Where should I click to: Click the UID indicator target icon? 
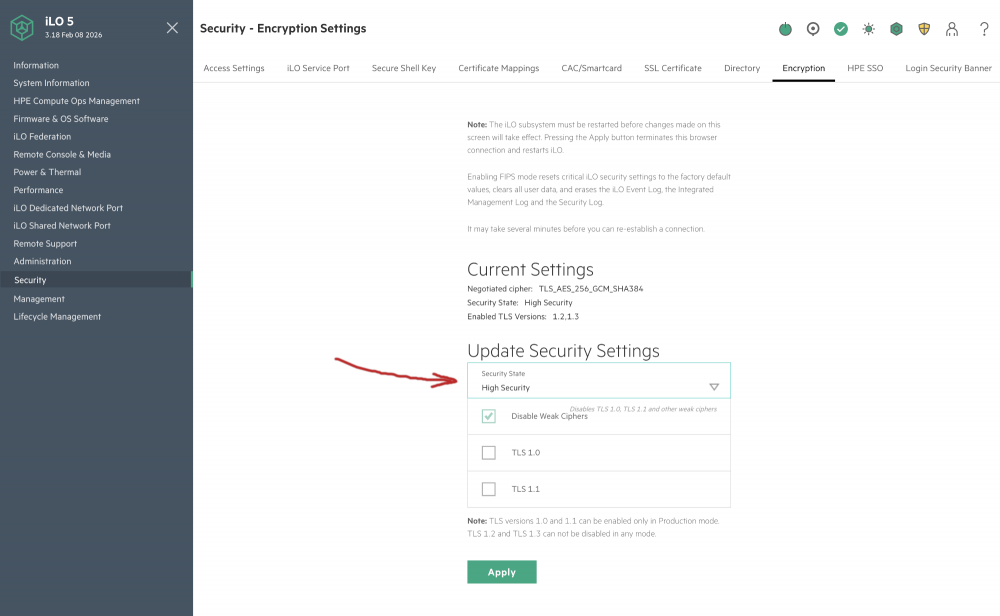pos(813,29)
